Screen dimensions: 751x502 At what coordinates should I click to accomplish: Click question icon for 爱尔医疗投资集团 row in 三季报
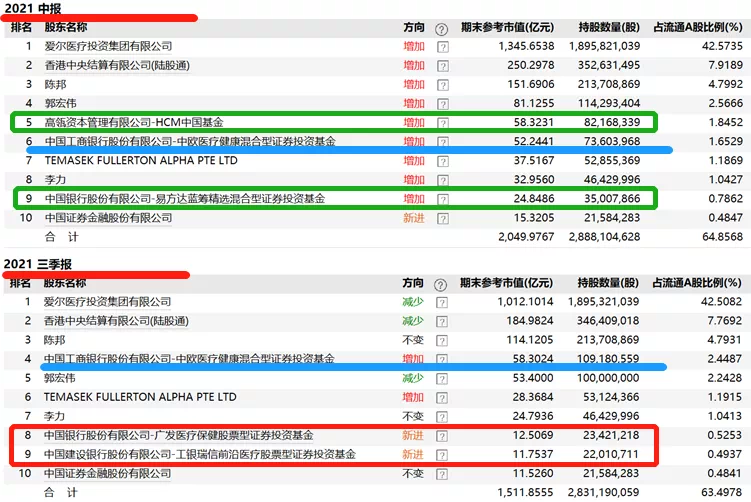pyautogui.click(x=442, y=303)
